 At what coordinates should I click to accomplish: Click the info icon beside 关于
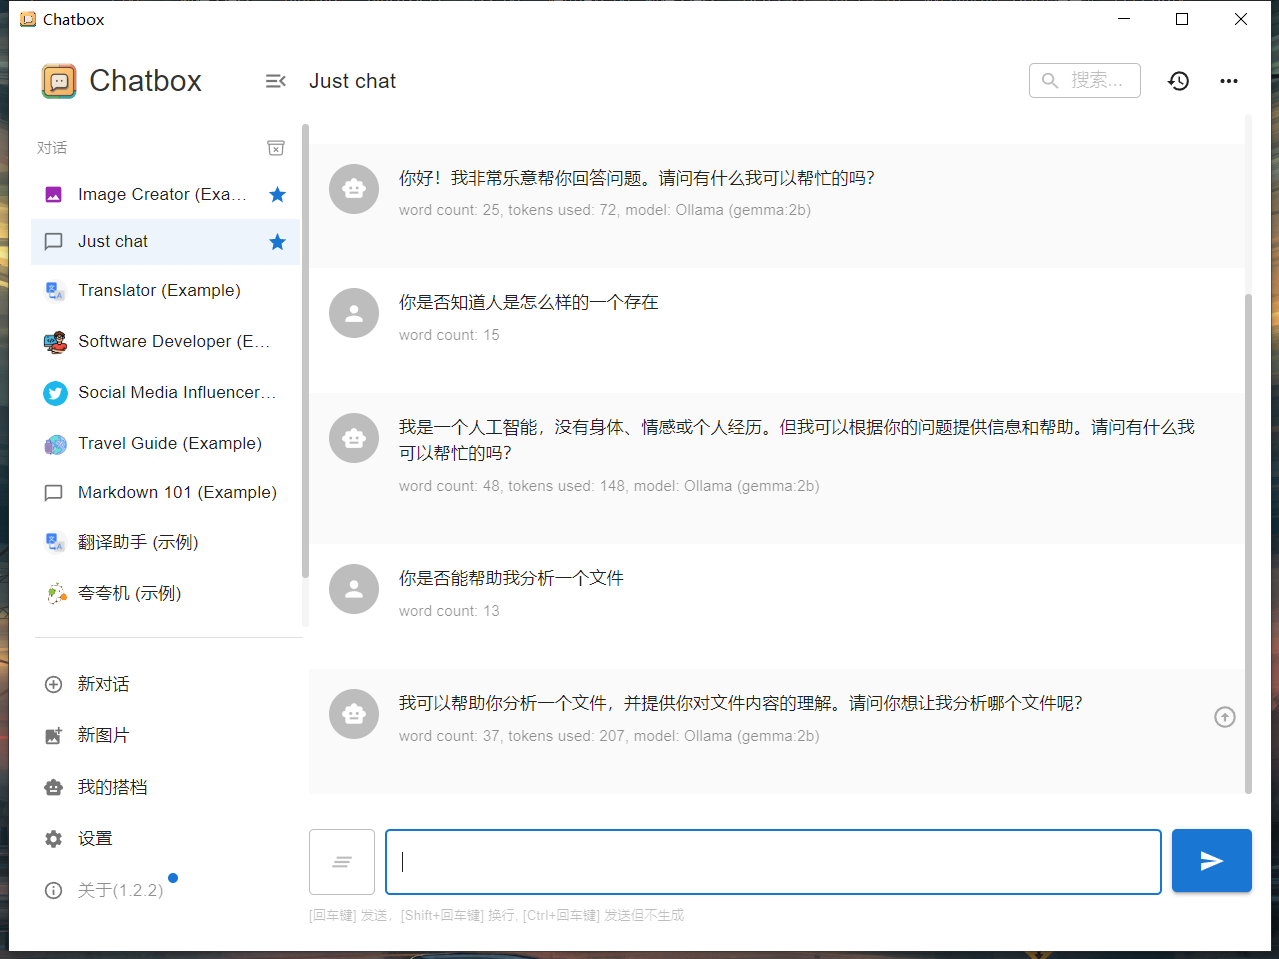point(54,890)
